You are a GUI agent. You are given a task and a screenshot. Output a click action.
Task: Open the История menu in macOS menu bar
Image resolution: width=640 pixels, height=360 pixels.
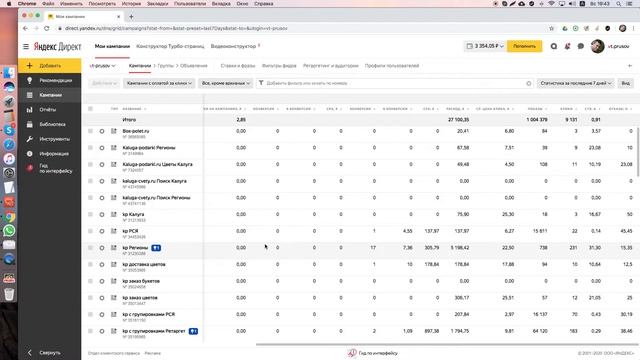132,4
